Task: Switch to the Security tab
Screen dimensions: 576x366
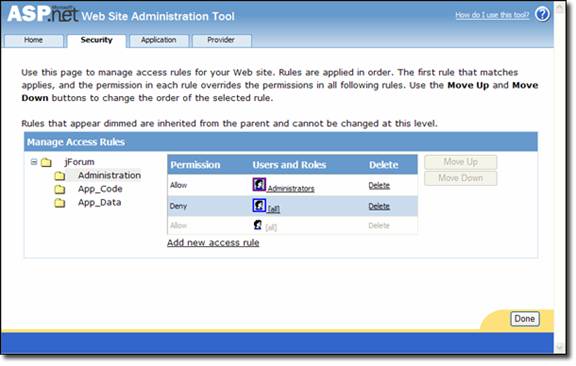Action: pyautogui.click(x=97, y=40)
